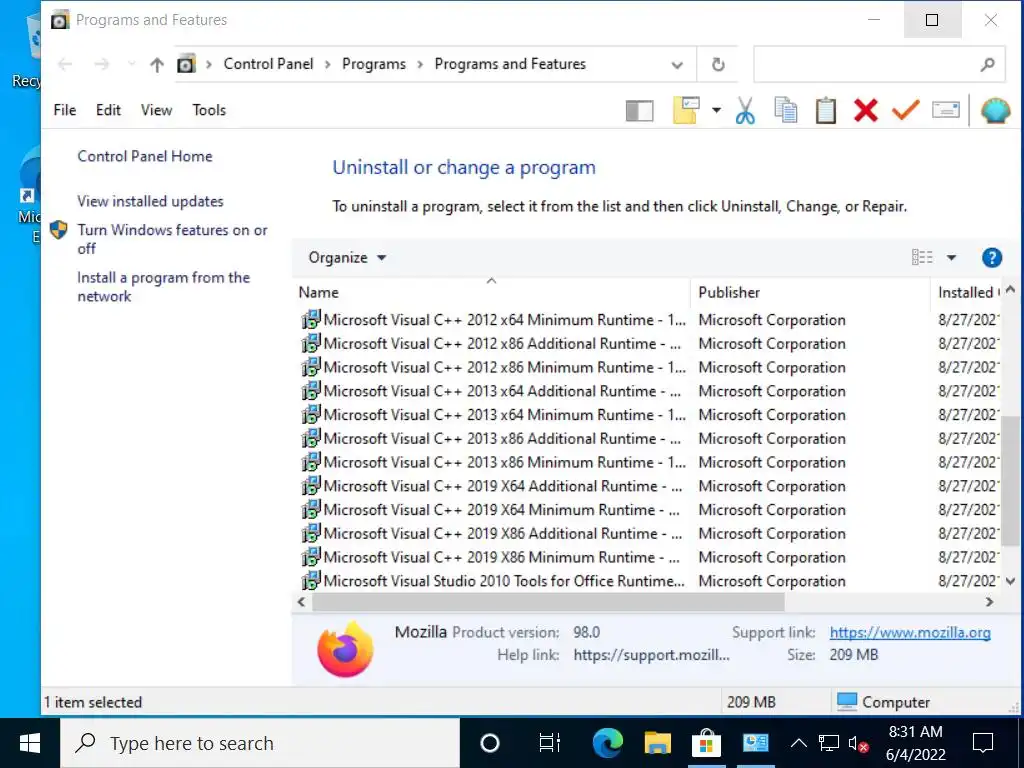
Task: Open the address bar history dropdown
Action: 677,65
